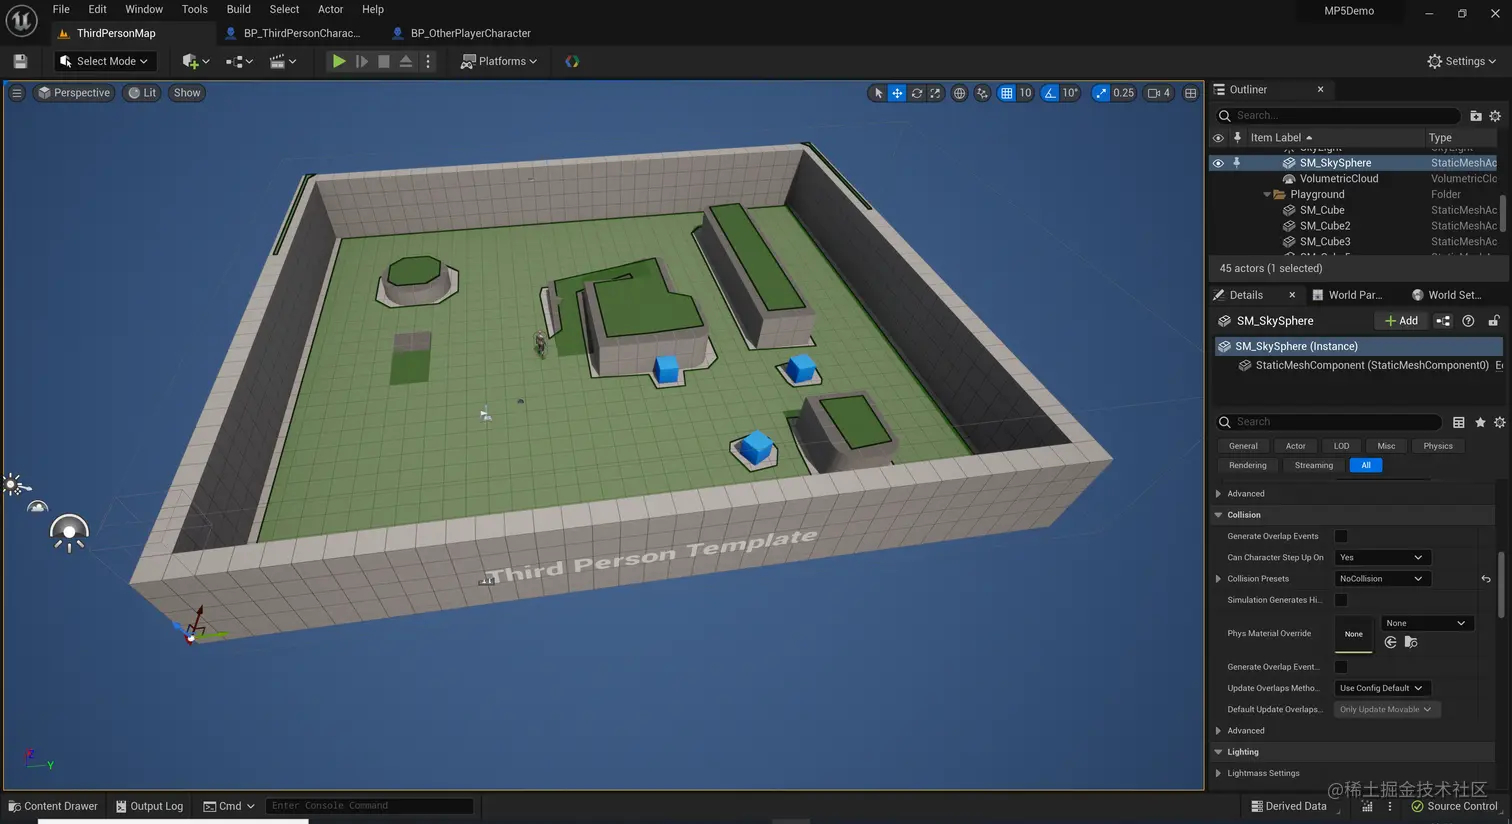Screen dimensions: 1512x824
Task: Open the Platforms dropdown menu
Action: tap(498, 61)
